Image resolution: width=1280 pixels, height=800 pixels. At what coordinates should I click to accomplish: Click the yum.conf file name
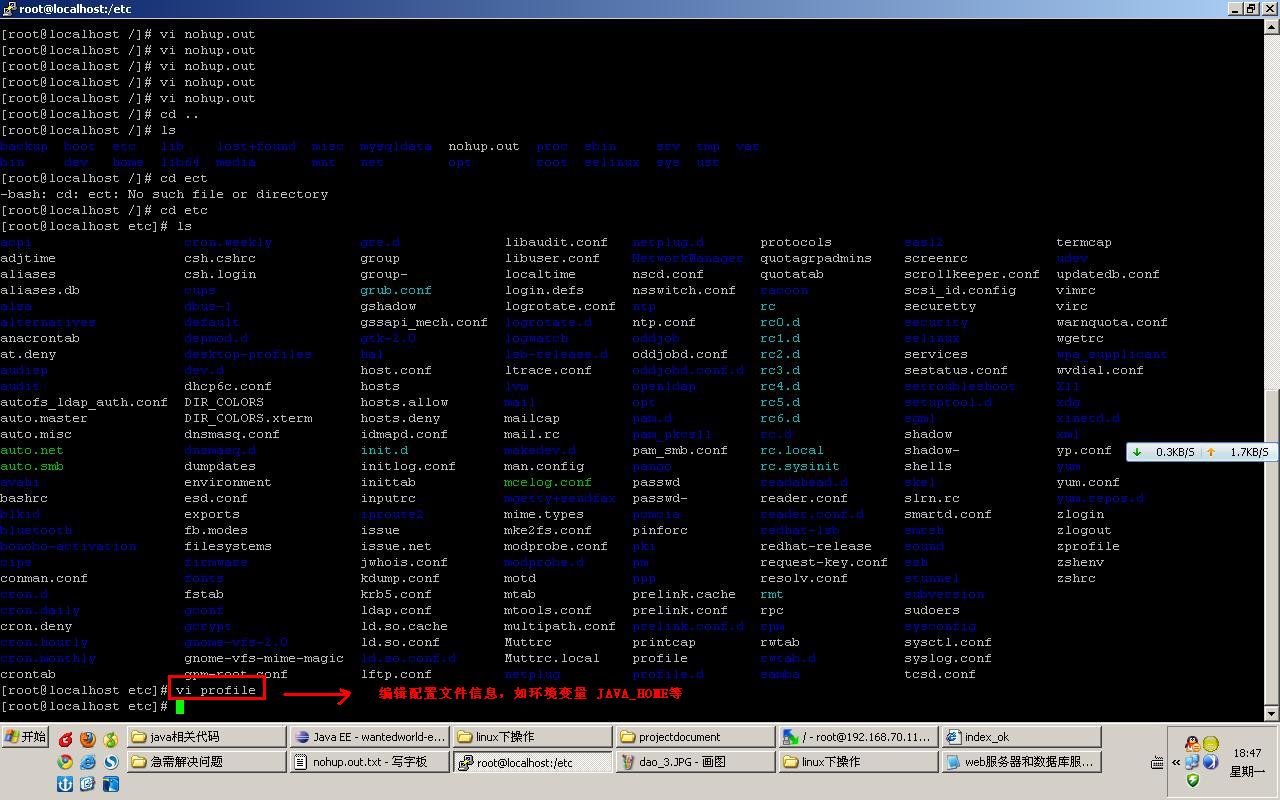[1088, 482]
